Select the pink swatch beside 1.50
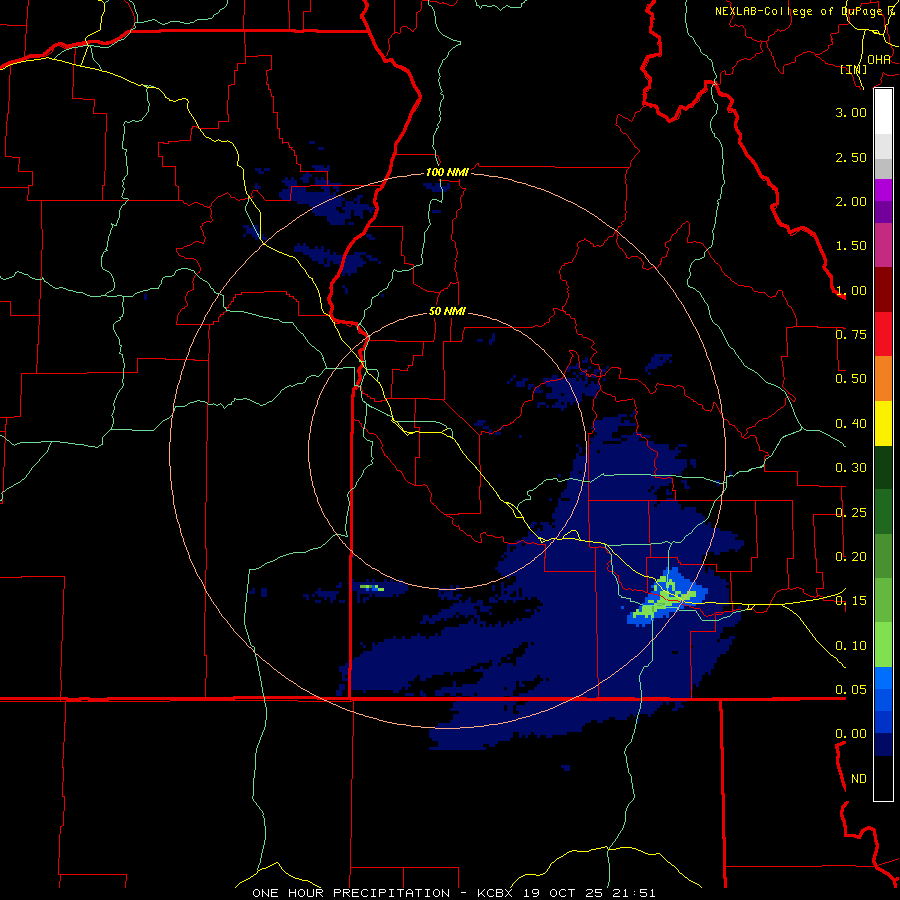Image resolution: width=900 pixels, height=900 pixels. 883,246
